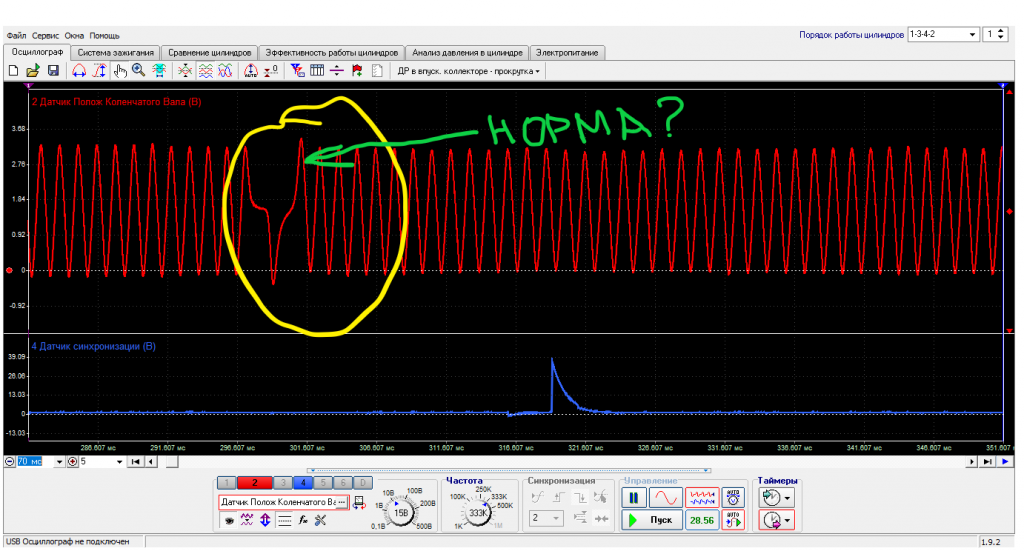The width and height of the screenshot is (1024, 551).
Task: Switch to the Электропитание tab
Action: coord(567,52)
